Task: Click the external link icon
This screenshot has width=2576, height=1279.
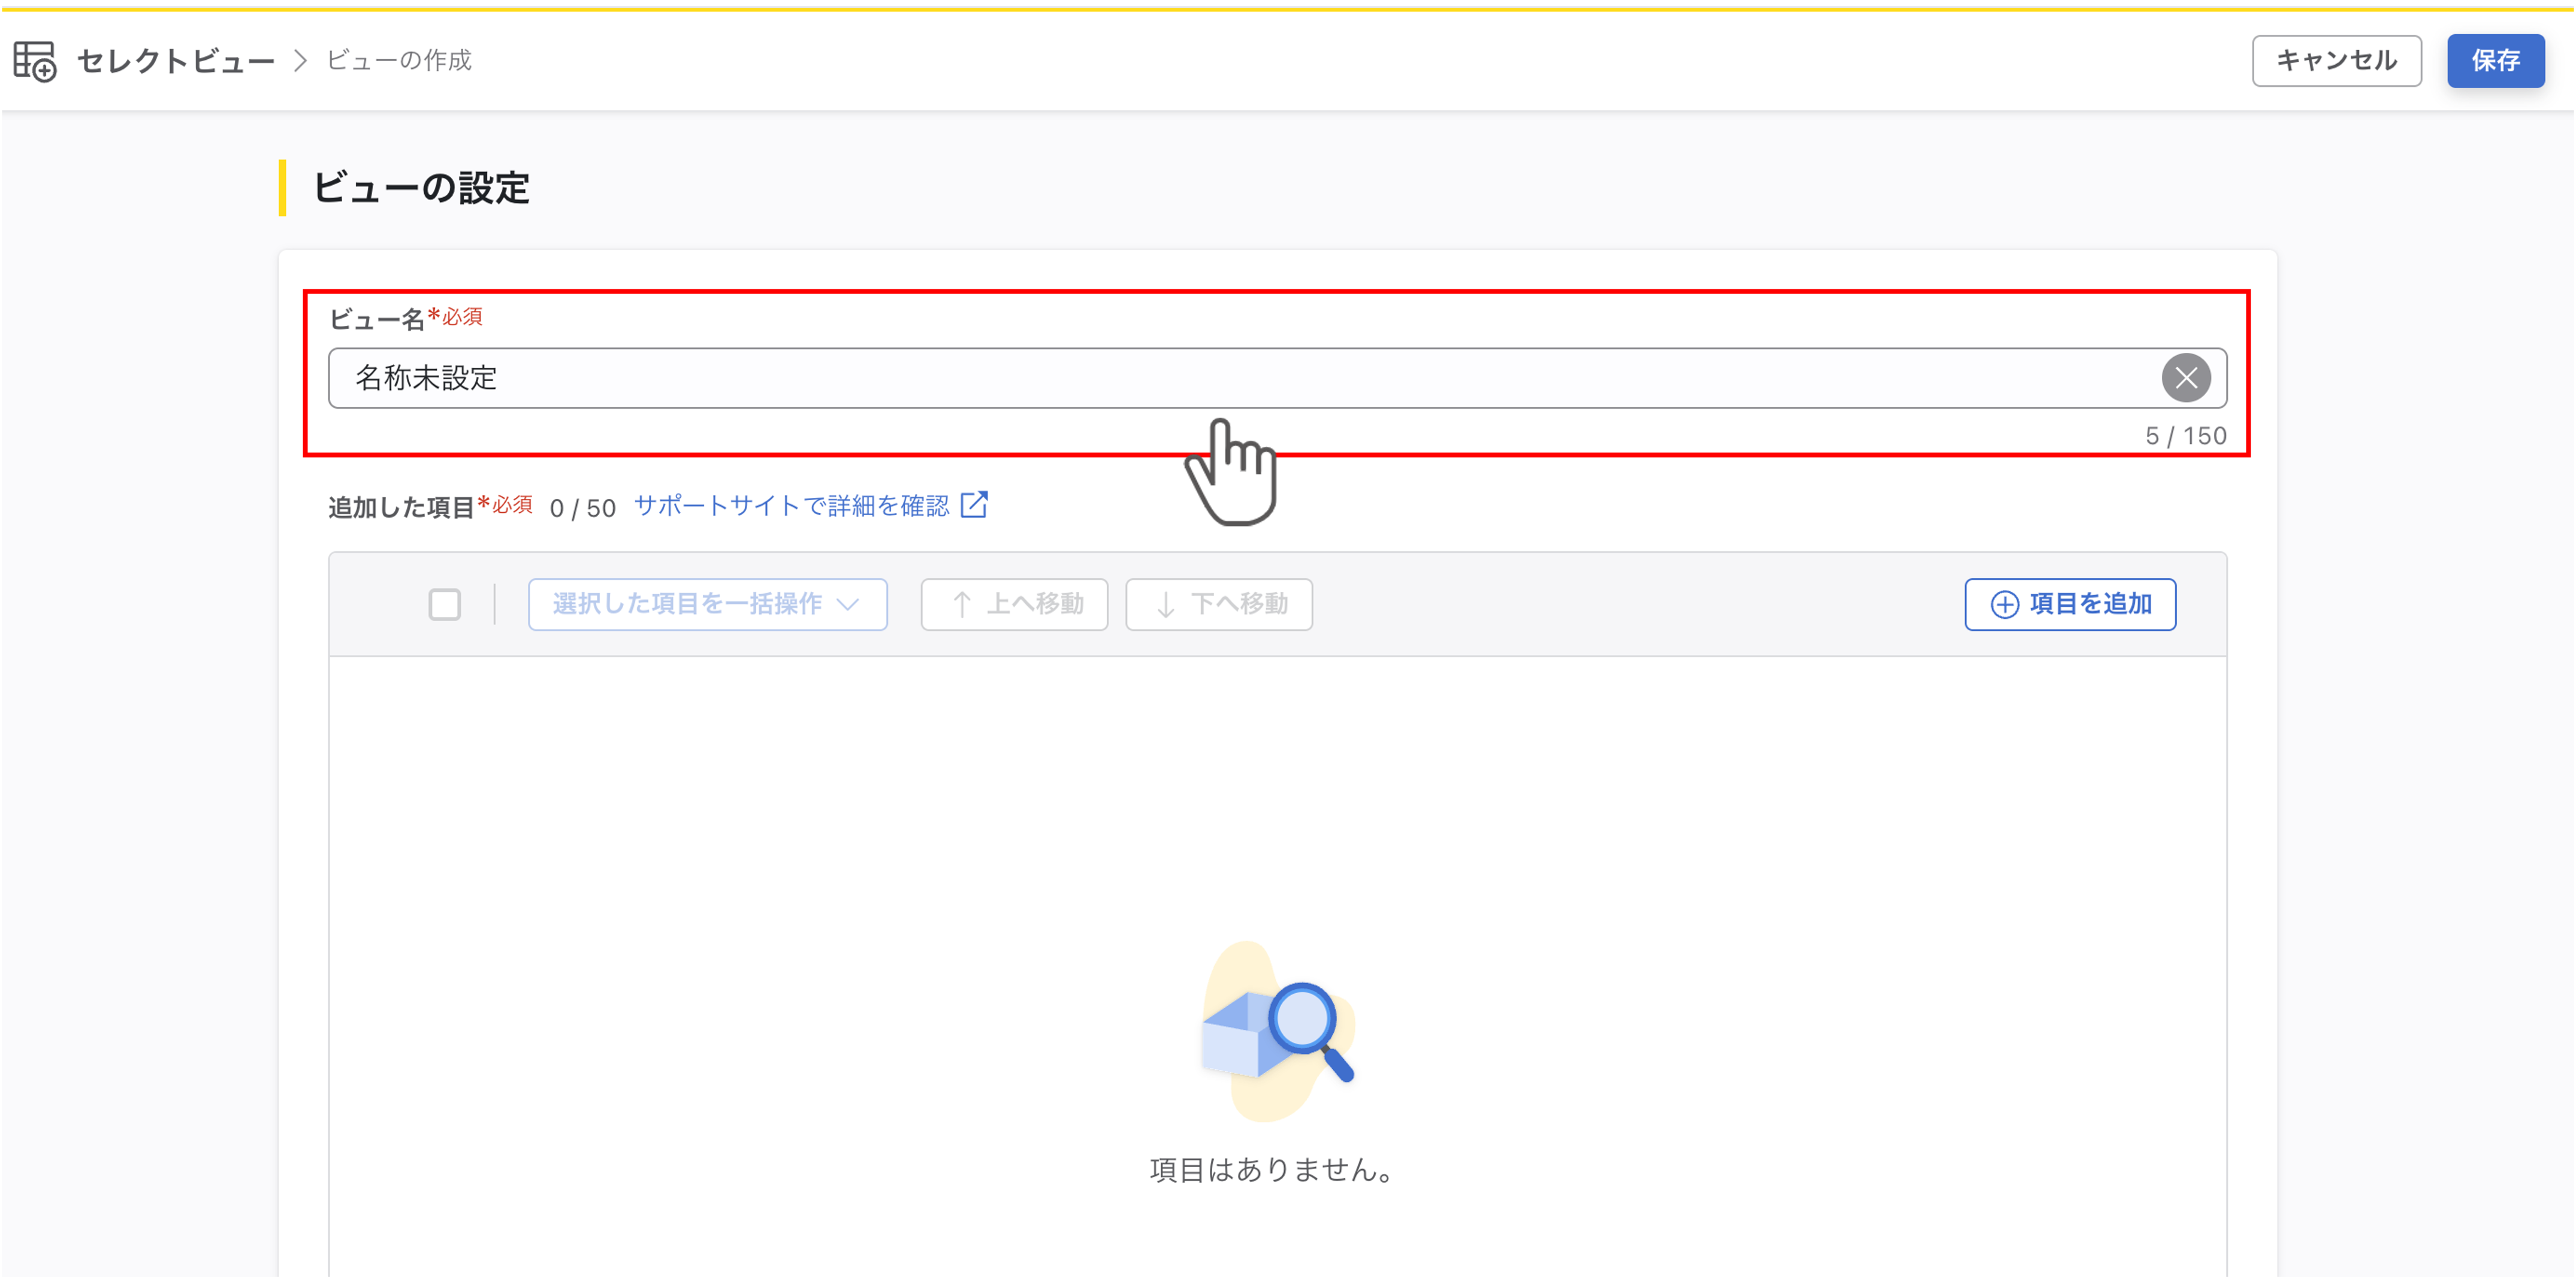Action: pos(974,505)
